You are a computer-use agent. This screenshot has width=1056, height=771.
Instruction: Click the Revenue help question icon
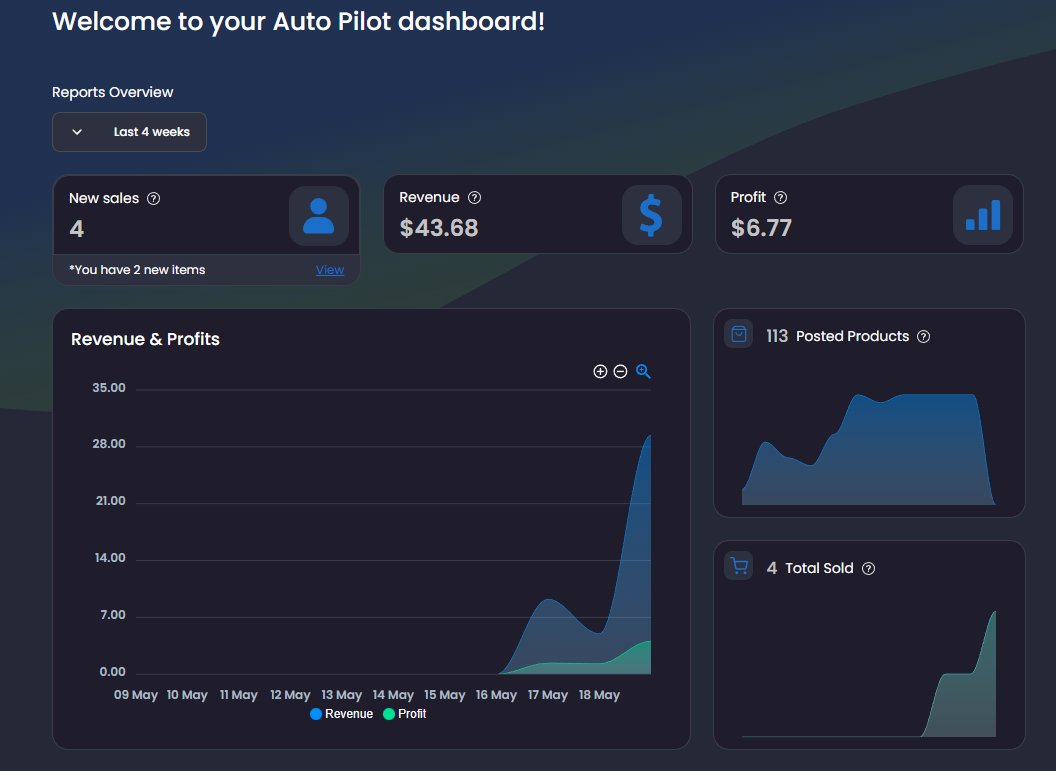click(475, 197)
